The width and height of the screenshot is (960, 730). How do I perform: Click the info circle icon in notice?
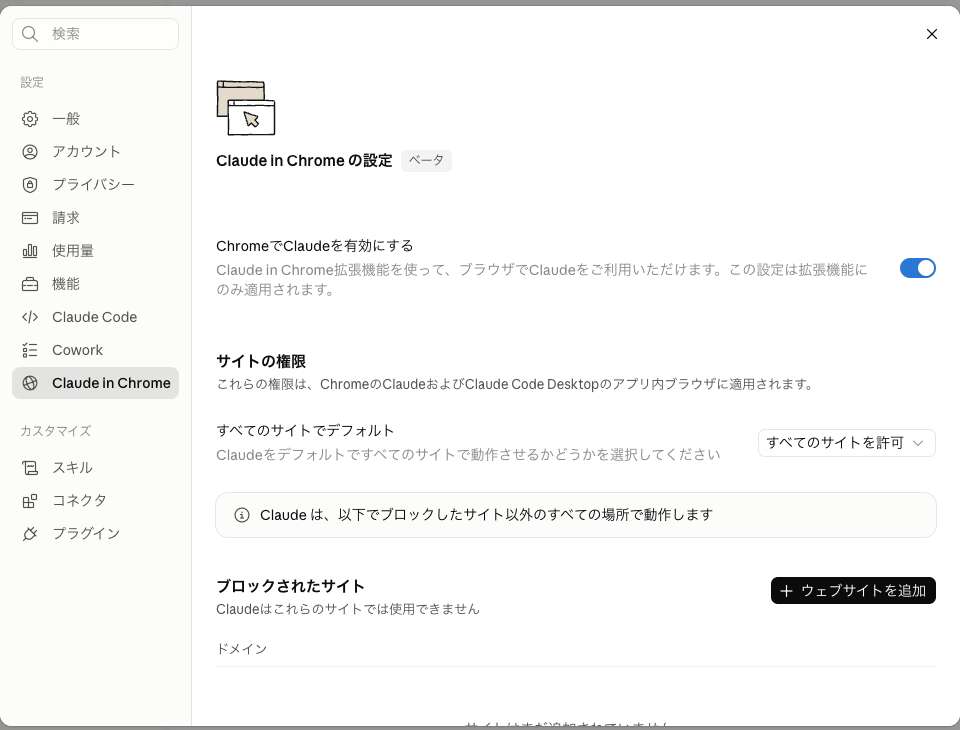[x=242, y=515]
